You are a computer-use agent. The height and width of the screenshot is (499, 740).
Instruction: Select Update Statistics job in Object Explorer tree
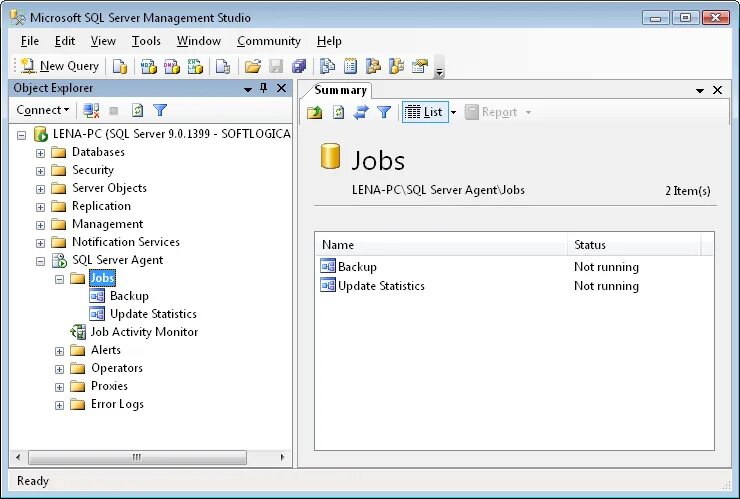tap(153, 314)
